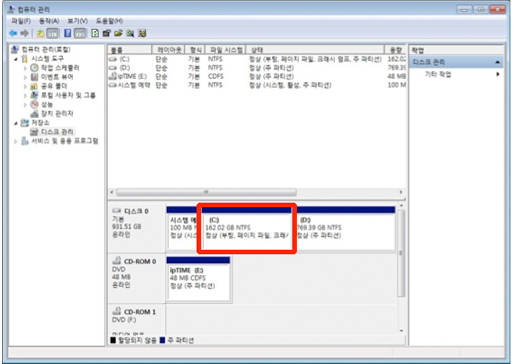
Task: Click the forward arrow toolbar icon
Action: click(25, 33)
